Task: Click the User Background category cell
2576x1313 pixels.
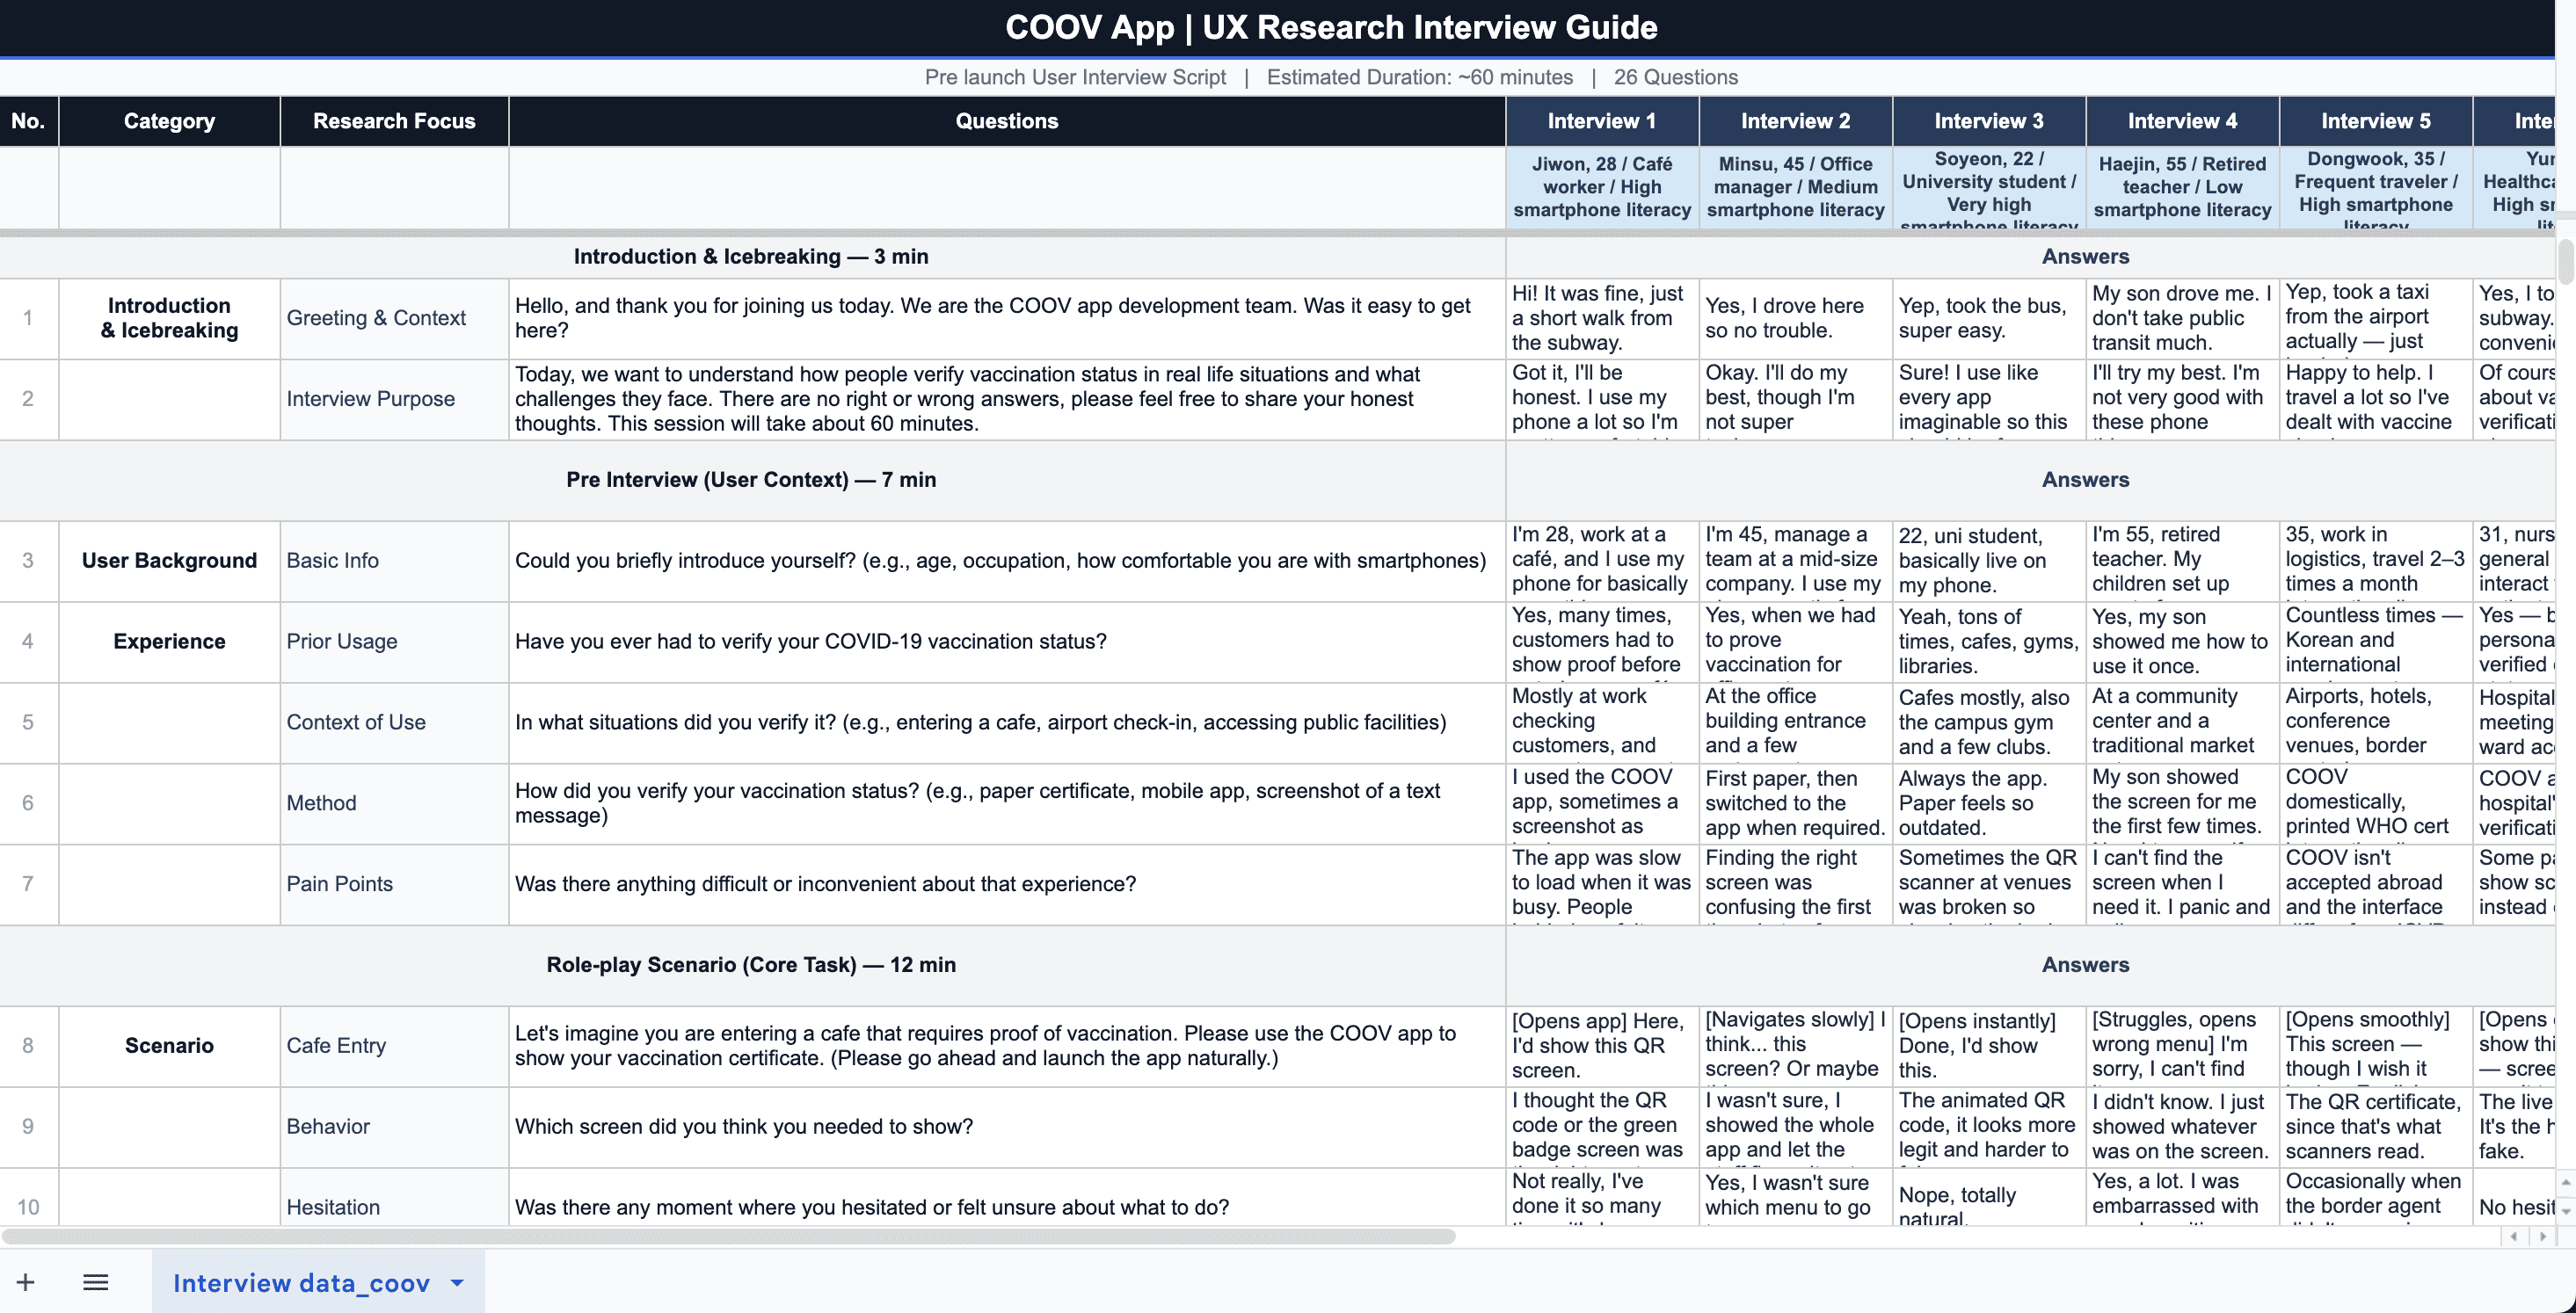Action: 169,561
